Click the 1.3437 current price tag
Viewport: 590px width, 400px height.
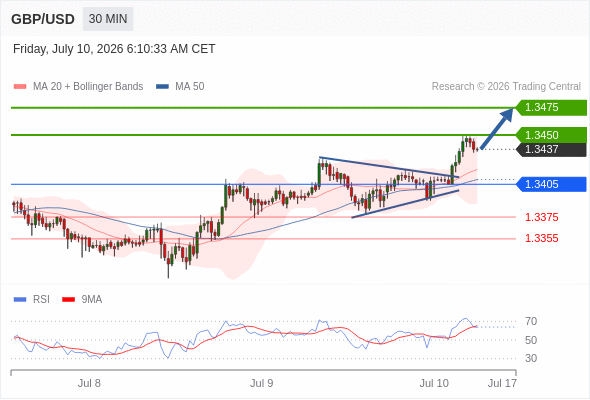(x=551, y=149)
